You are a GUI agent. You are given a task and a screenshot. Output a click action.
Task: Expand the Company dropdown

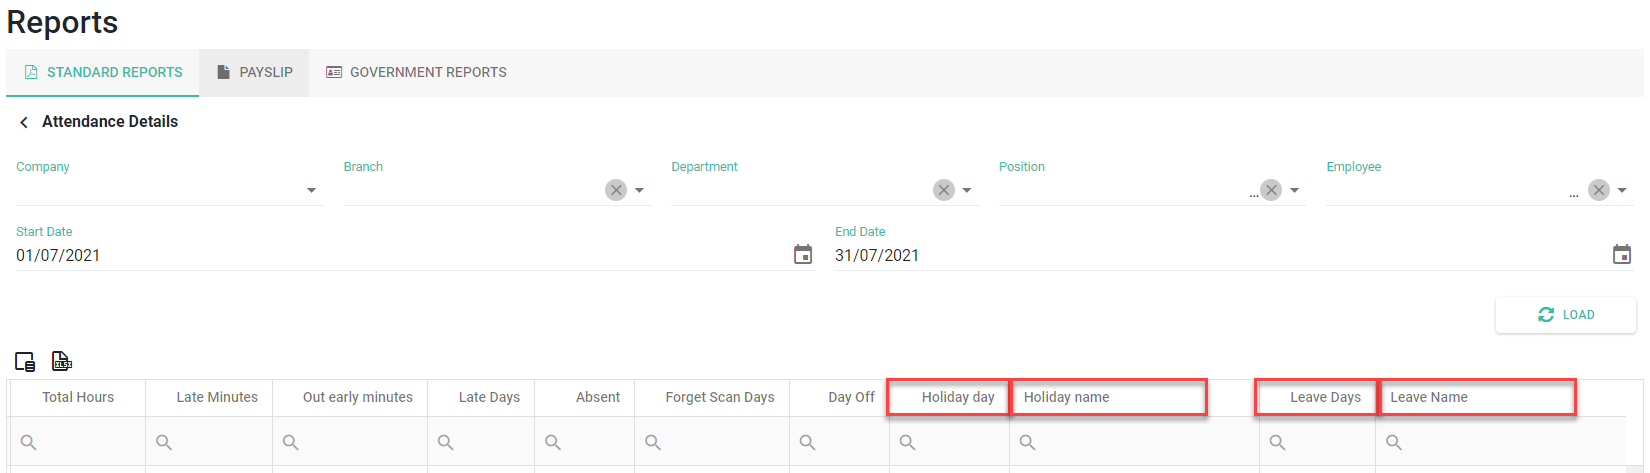click(x=311, y=190)
